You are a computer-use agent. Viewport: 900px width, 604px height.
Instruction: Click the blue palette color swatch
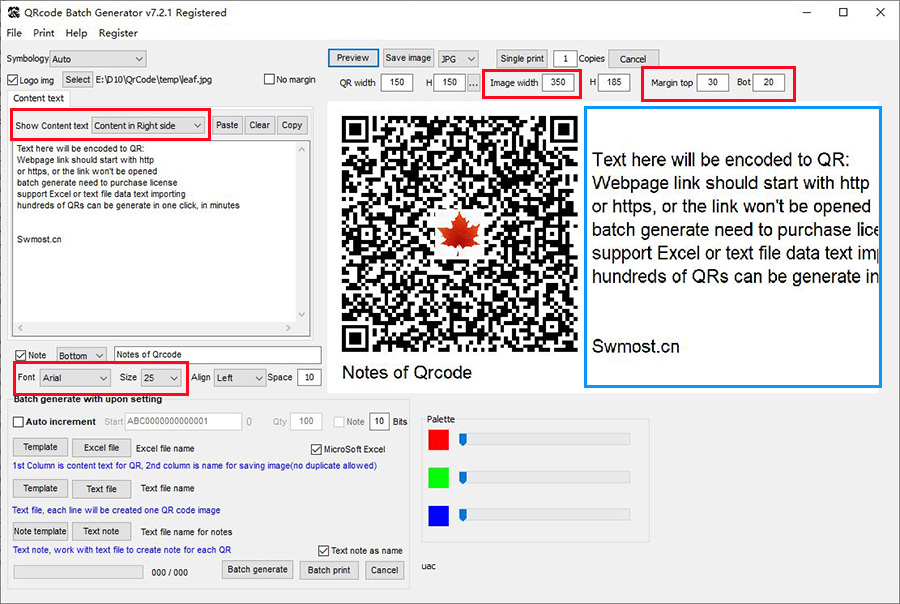439,515
